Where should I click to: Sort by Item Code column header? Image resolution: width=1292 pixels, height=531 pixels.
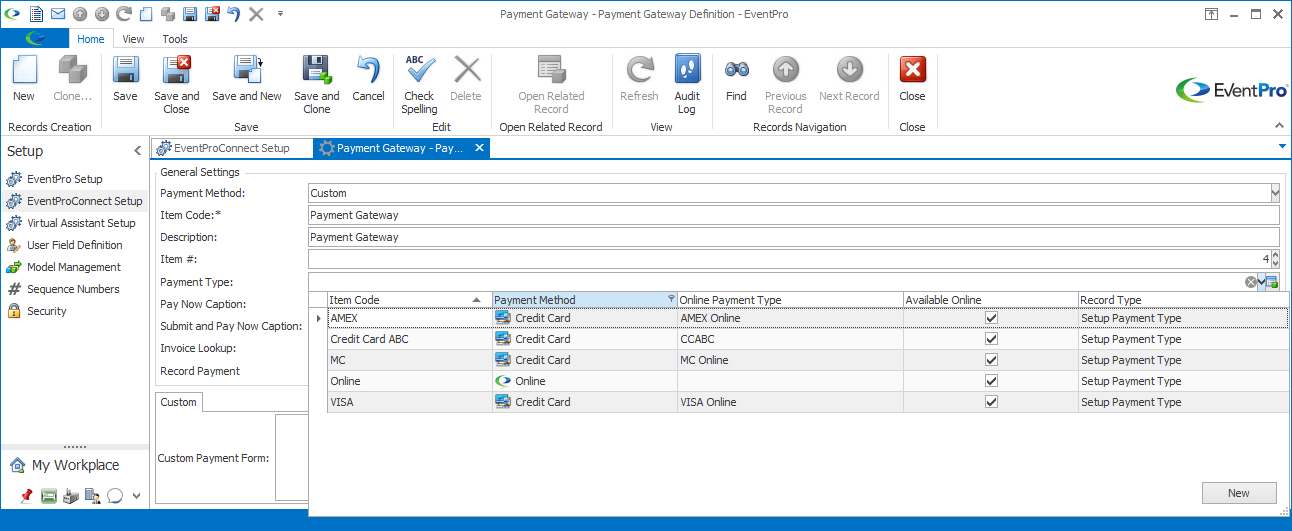409,300
